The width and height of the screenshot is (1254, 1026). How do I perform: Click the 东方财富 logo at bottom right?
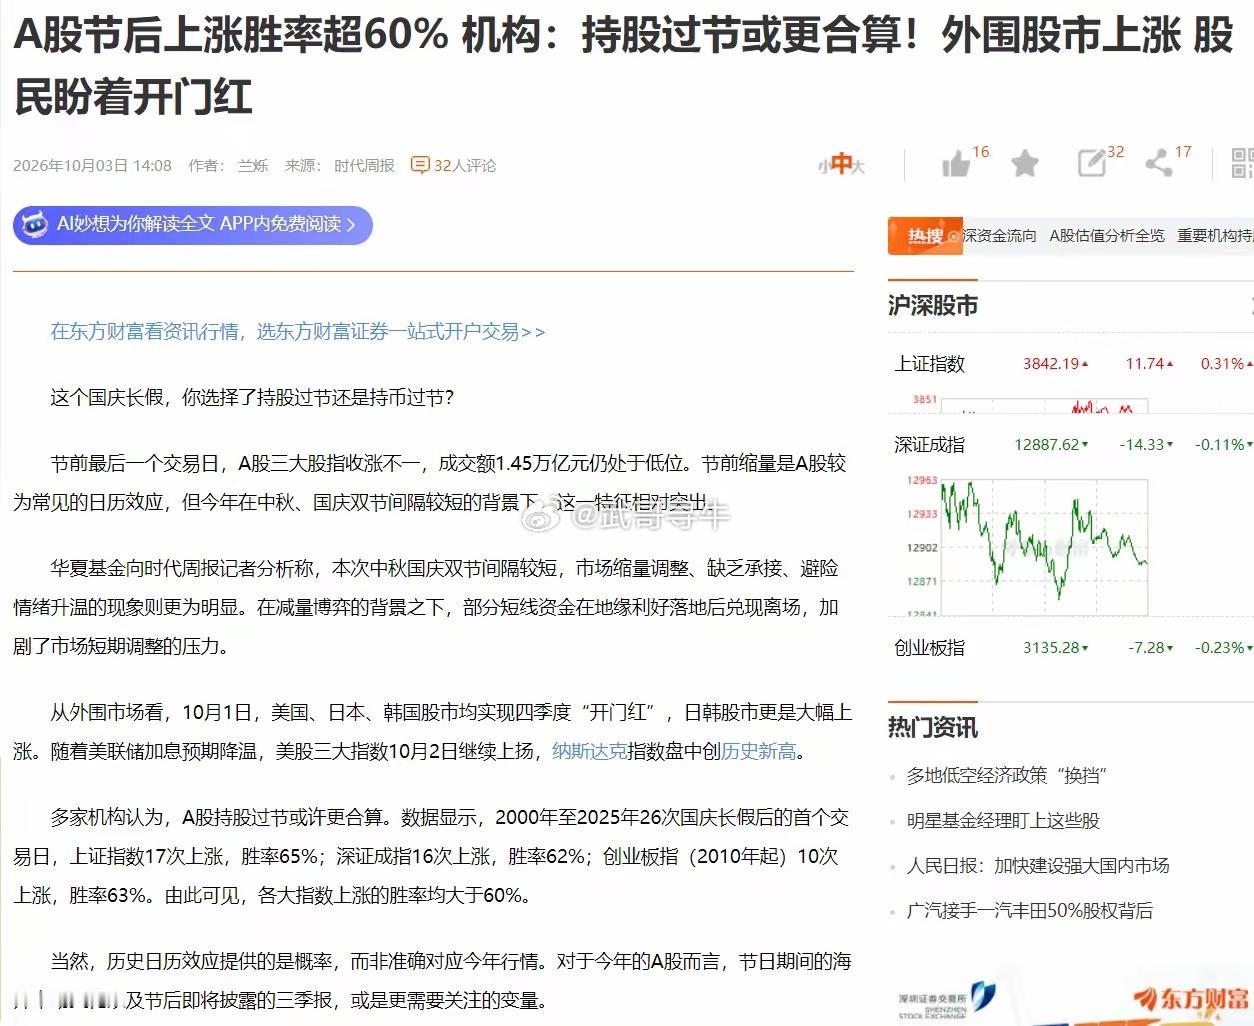click(x=1192, y=999)
